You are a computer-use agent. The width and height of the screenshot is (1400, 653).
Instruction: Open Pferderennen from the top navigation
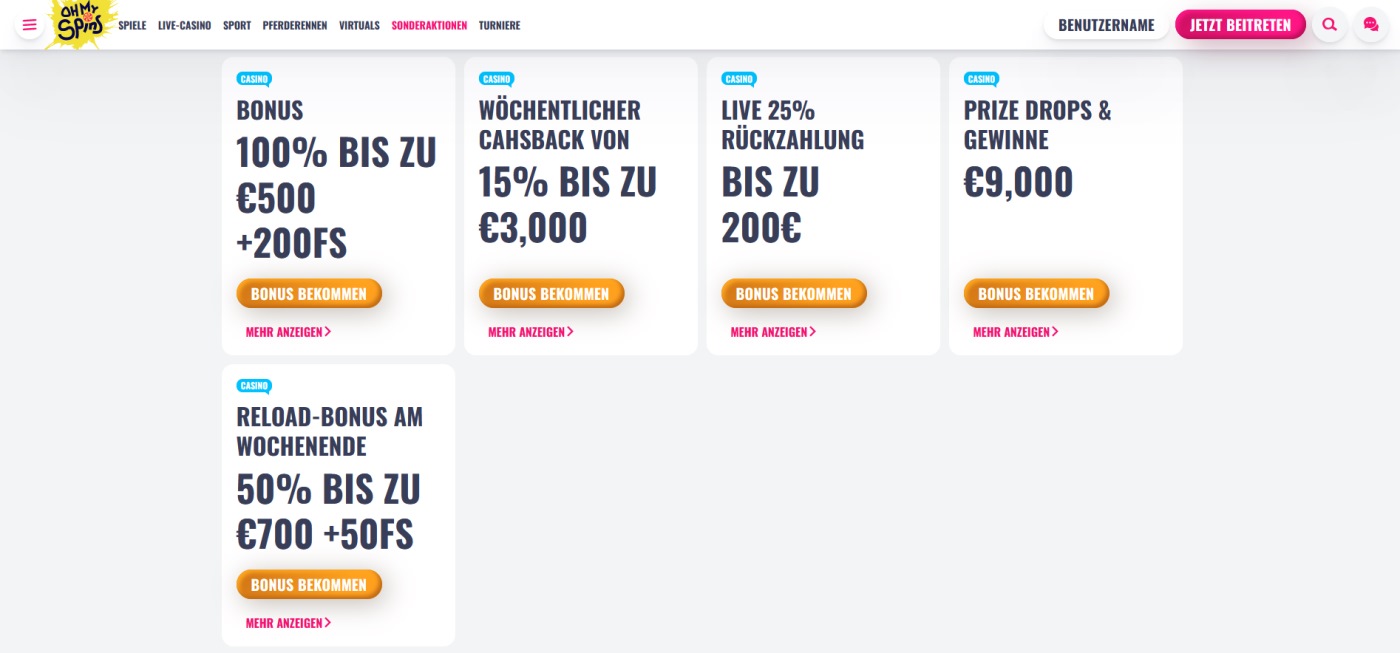[x=294, y=26]
